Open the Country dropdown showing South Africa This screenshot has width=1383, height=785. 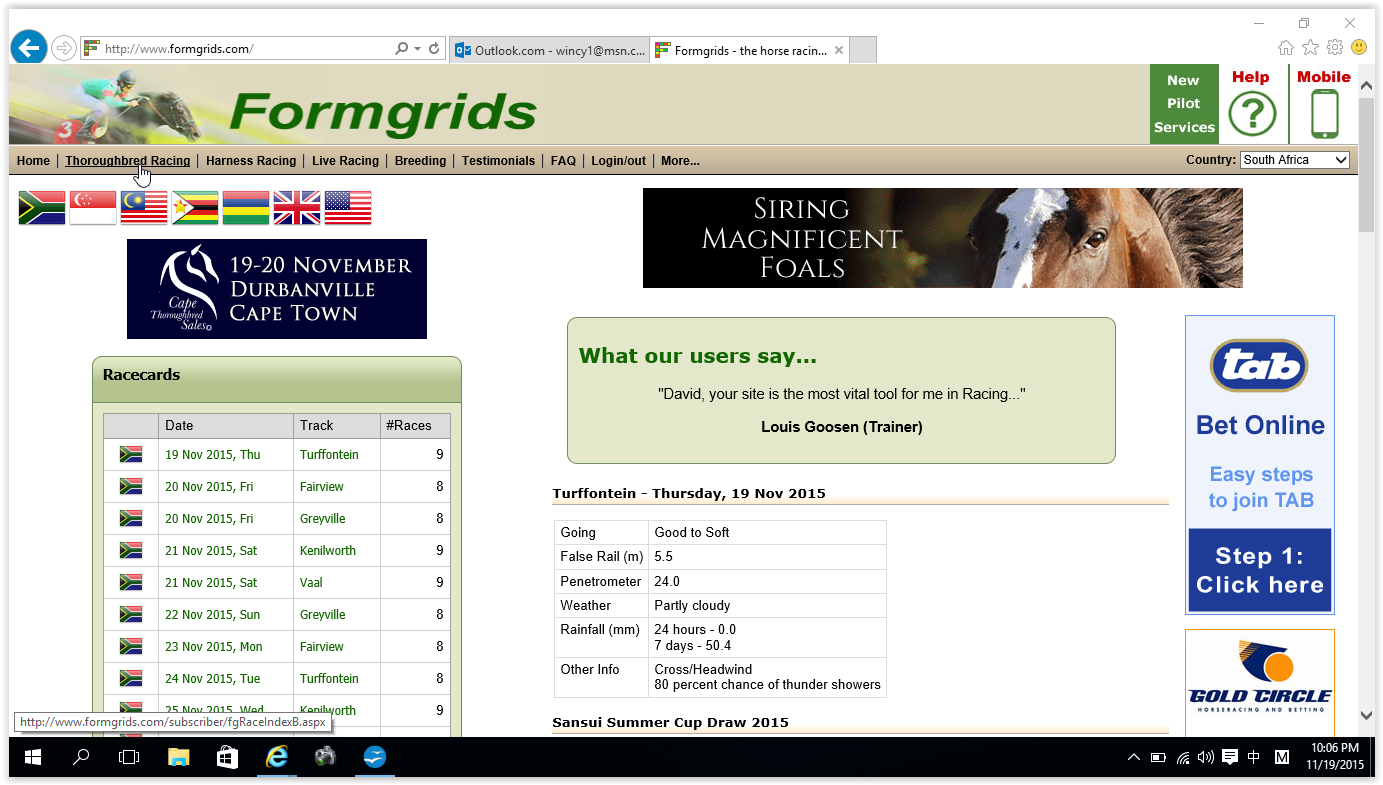click(x=1295, y=160)
